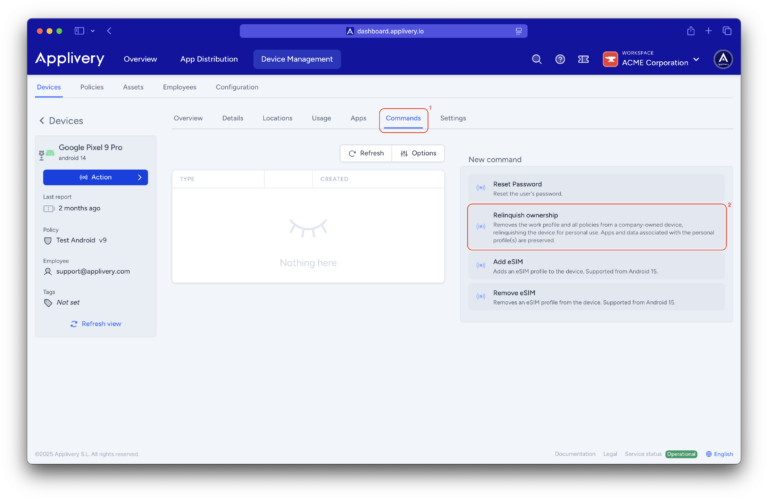The width and height of the screenshot is (768, 500).
Task: Open the Apps tab
Action: click(x=359, y=118)
